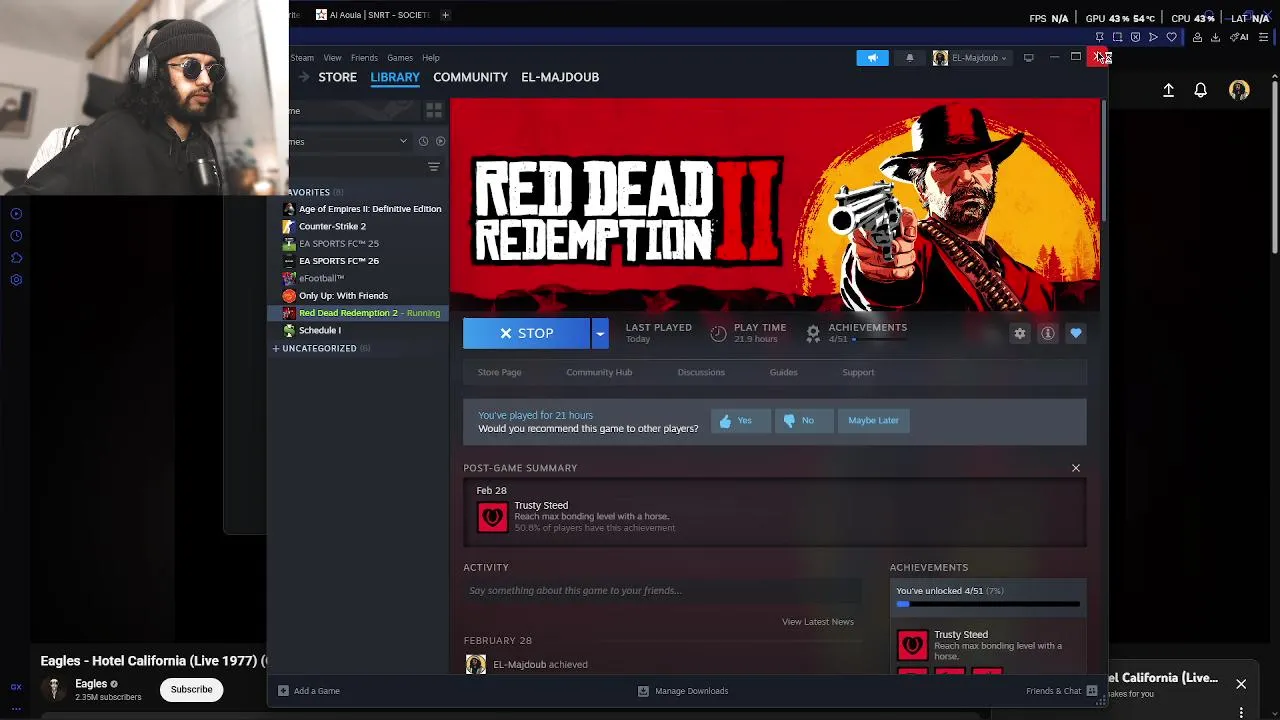Click browser pin icon in toolbar

click(1099, 37)
